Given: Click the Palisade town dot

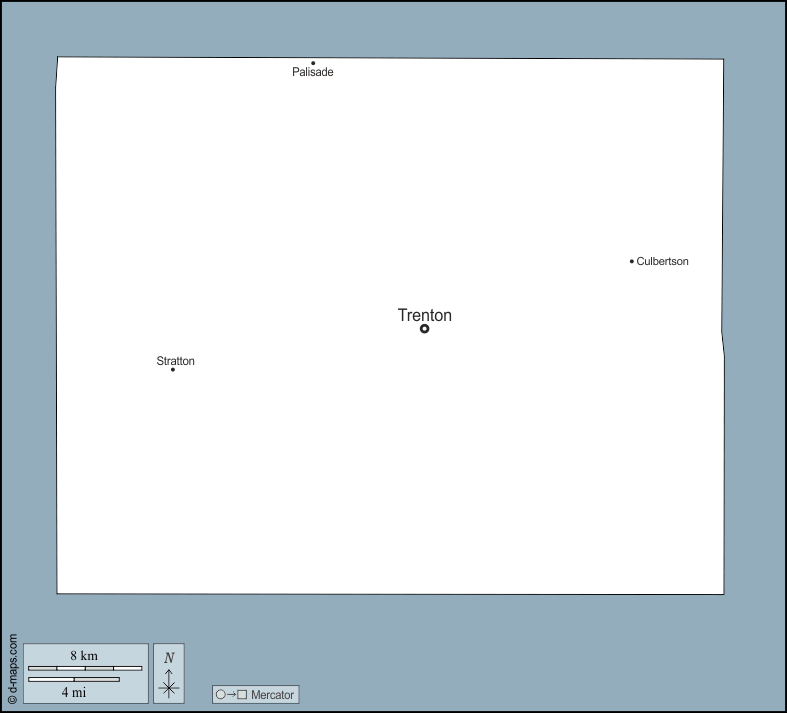Looking at the screenshot, I should [313, 63].
